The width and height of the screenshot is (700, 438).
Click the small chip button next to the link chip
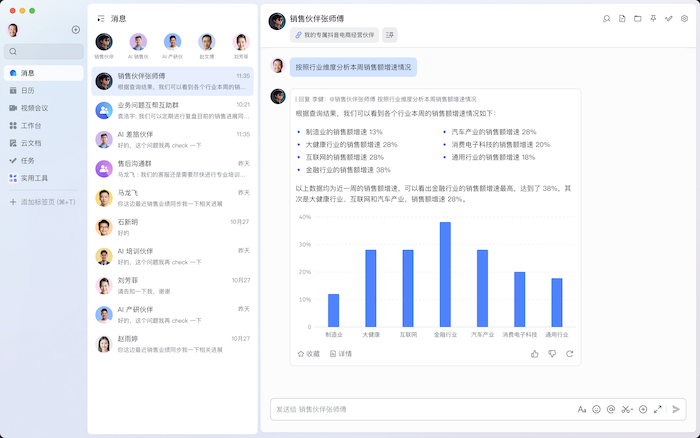point(390,35)
